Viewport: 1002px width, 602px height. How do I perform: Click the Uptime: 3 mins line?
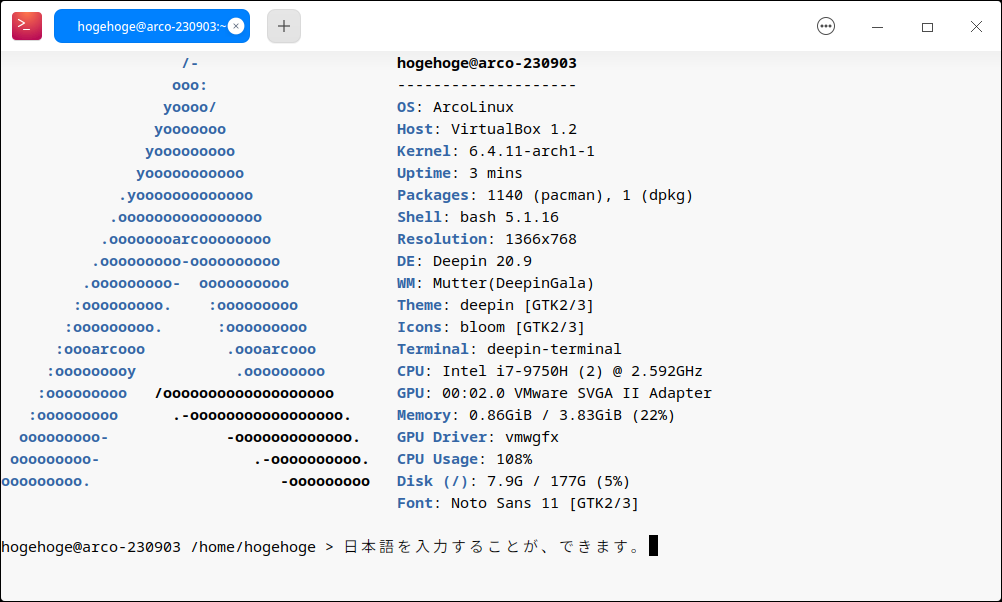(459, 173)
